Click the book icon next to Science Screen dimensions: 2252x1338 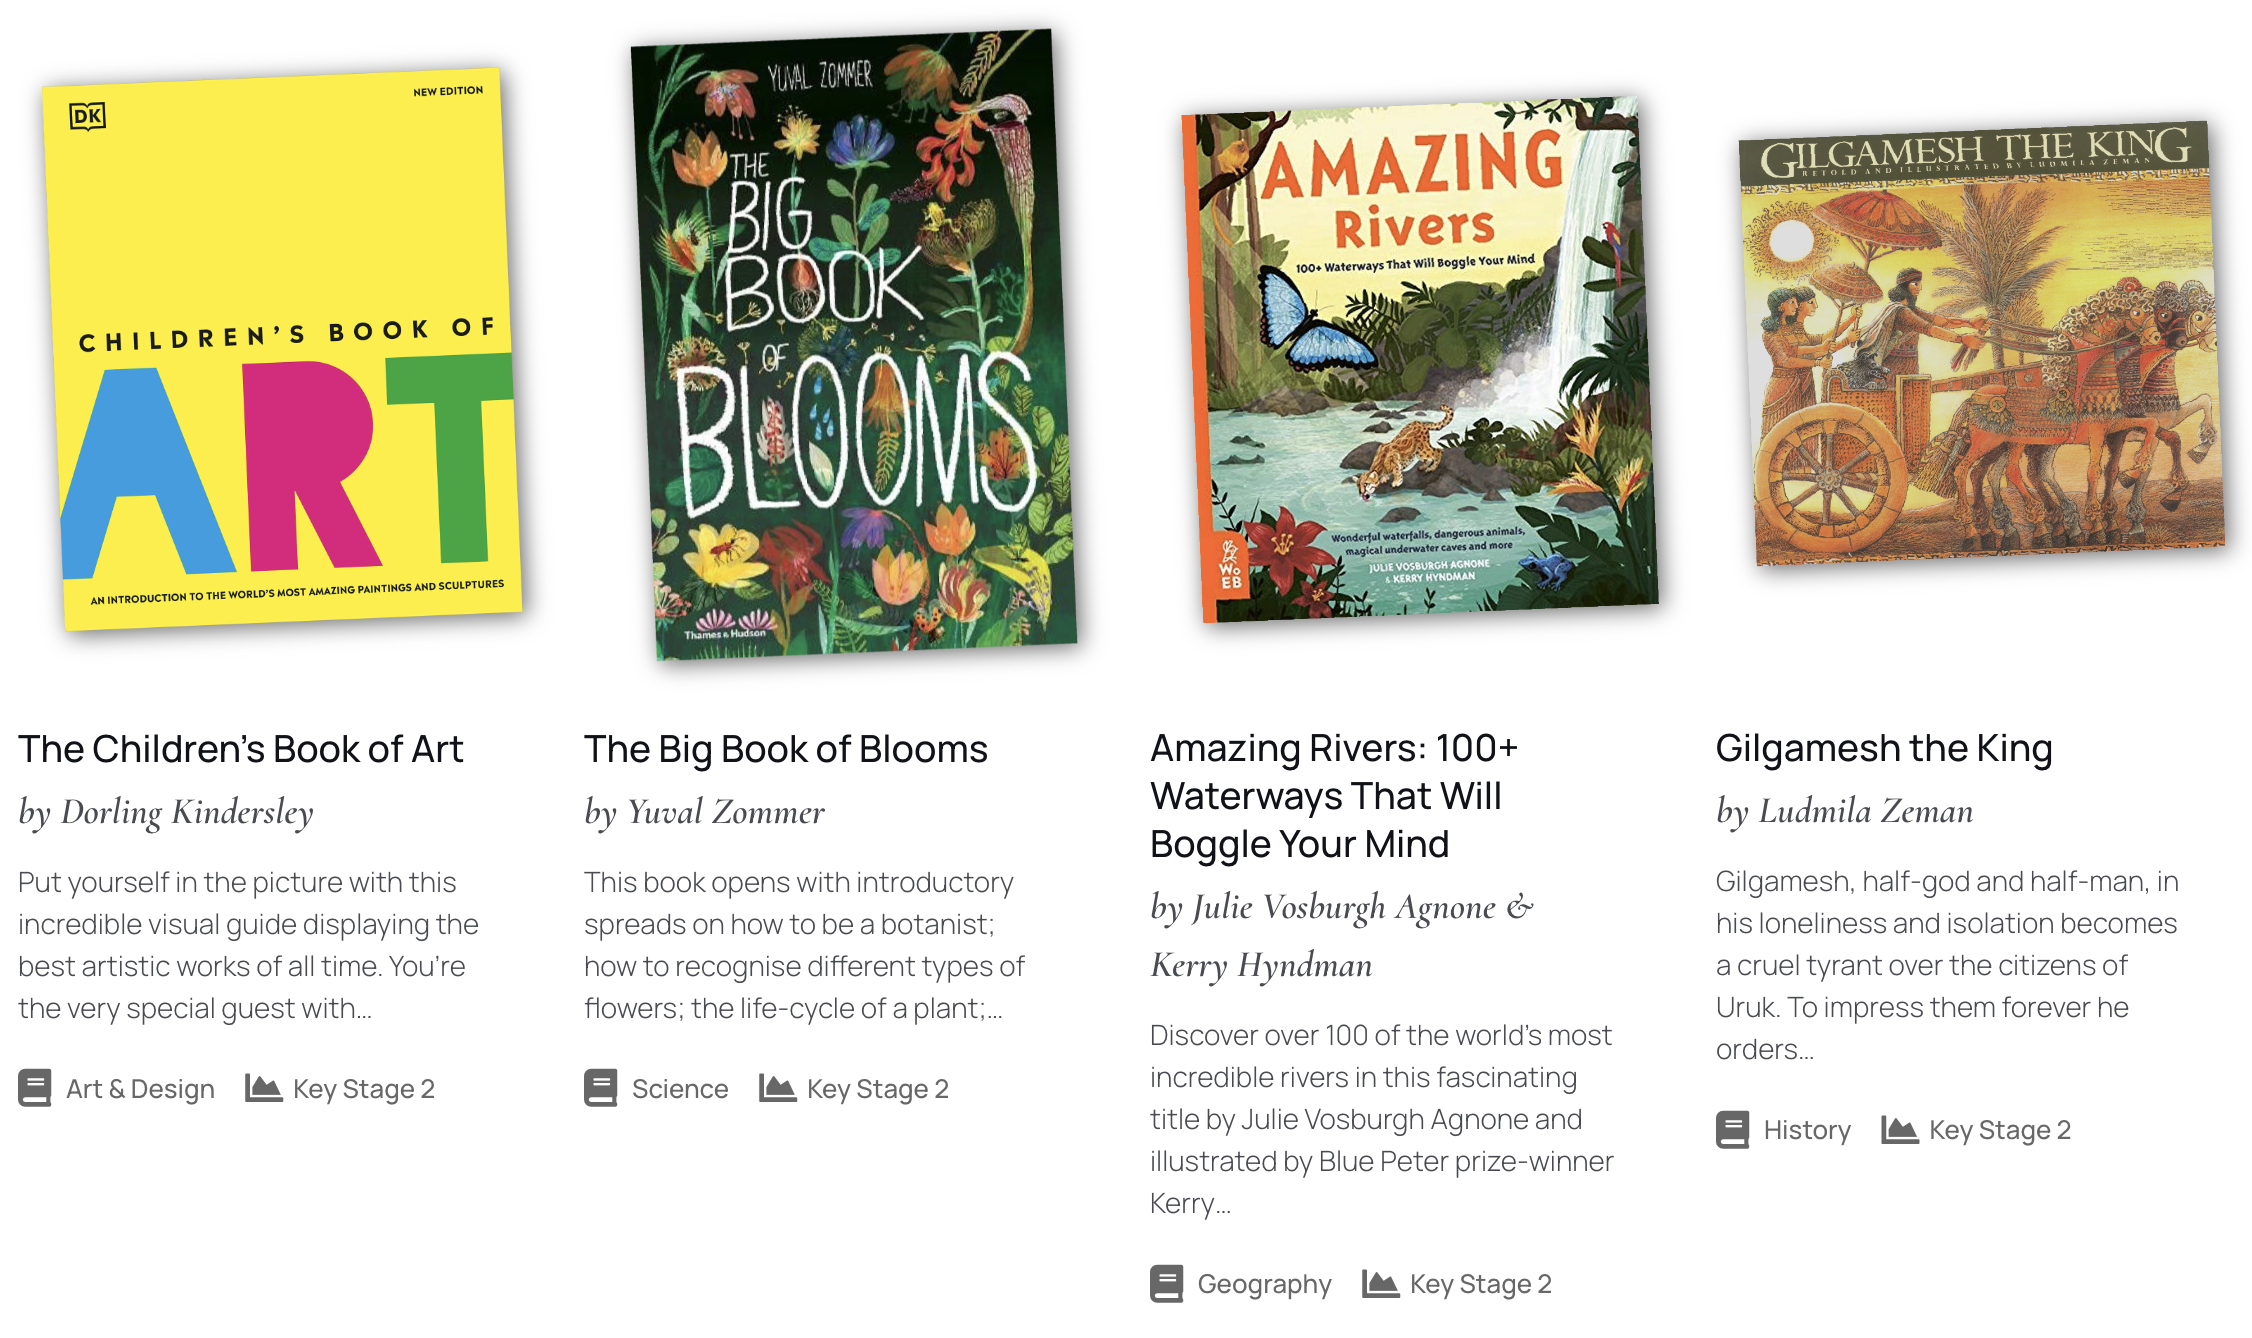601,1088
